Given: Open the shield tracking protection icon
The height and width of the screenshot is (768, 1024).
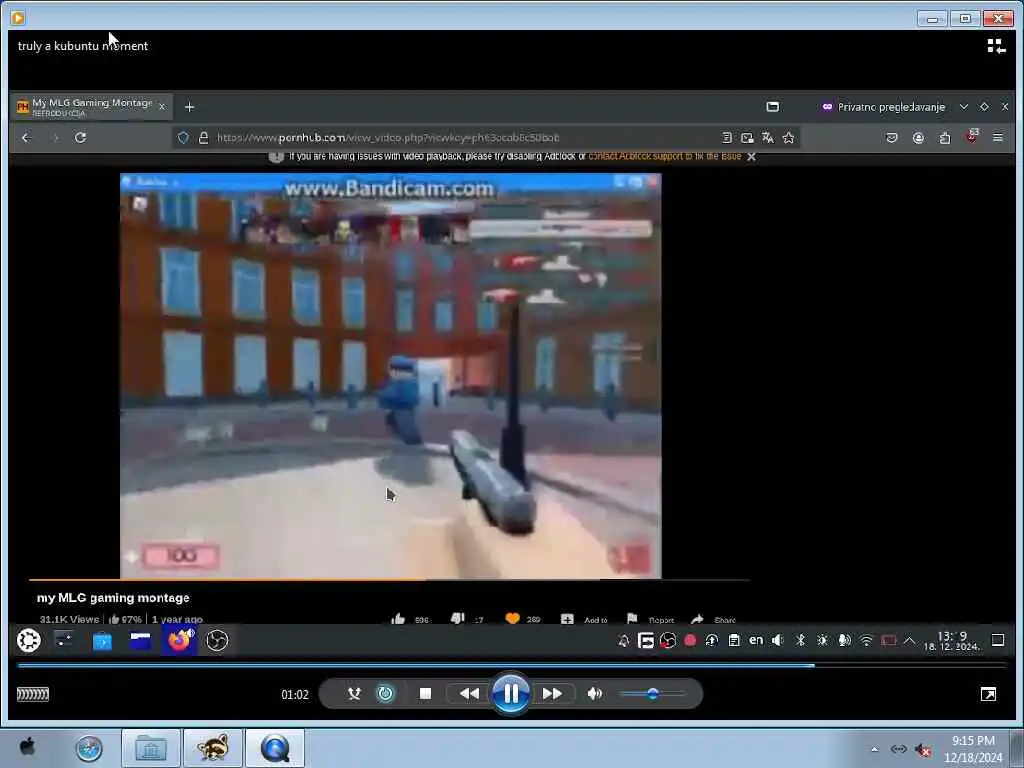Looking at the screenshot, I should click(x=184, y=138).
